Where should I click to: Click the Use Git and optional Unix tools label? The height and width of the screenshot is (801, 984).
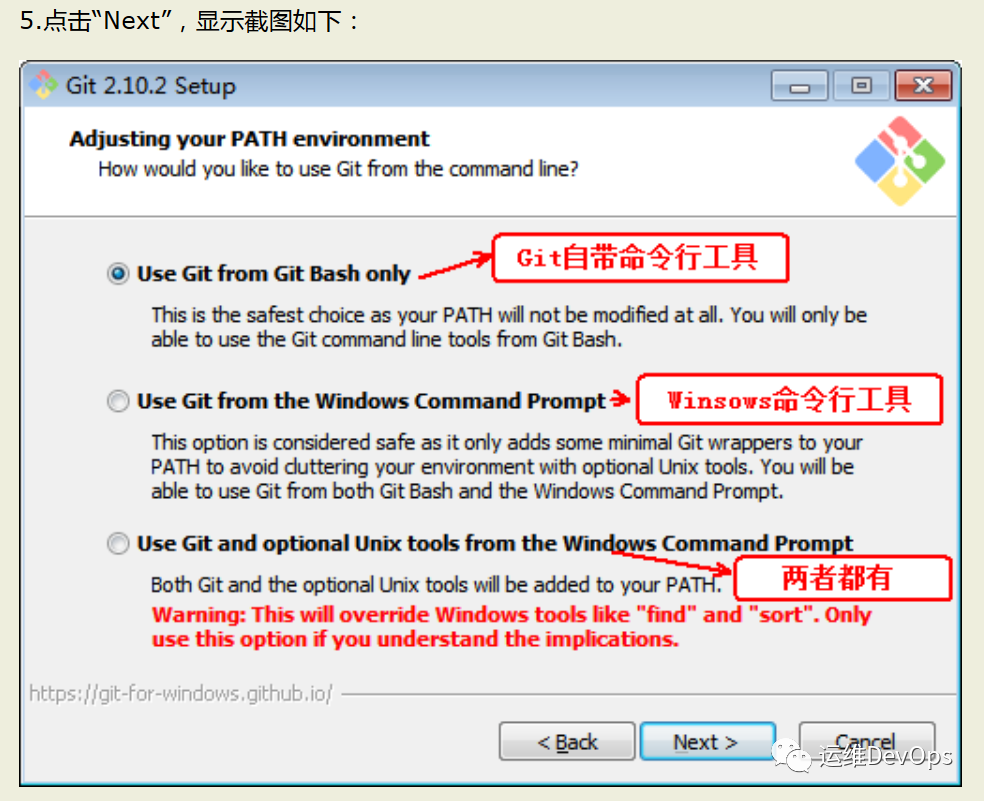click(x=495, y=544)
